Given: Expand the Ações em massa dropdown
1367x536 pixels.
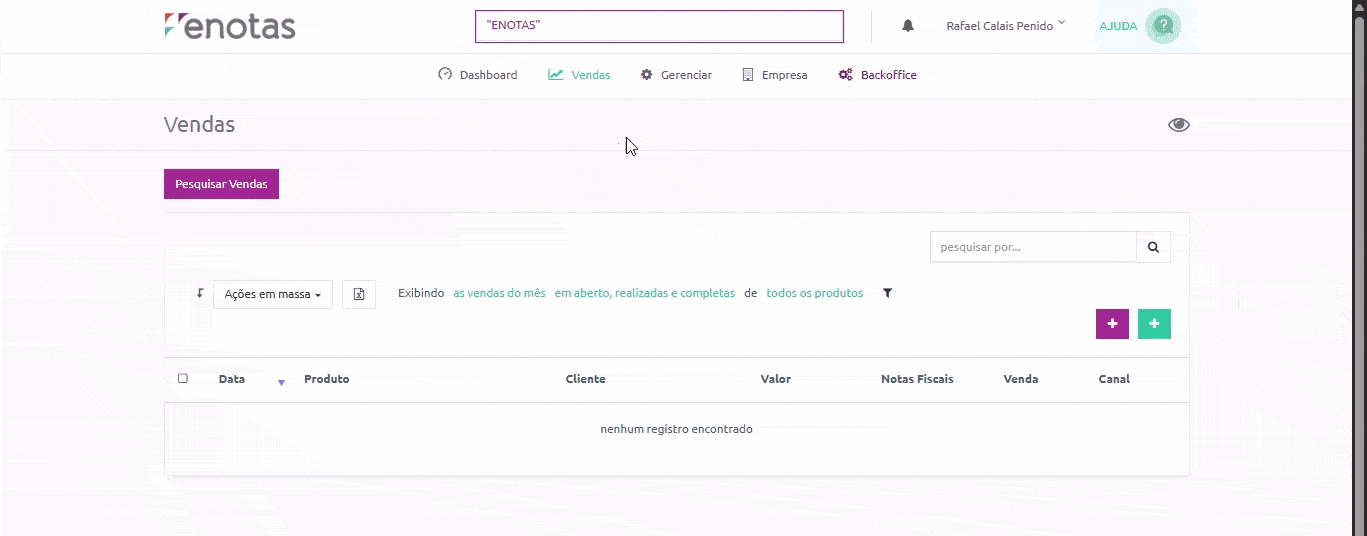Looking at the screenshot, I should point(272,294).
